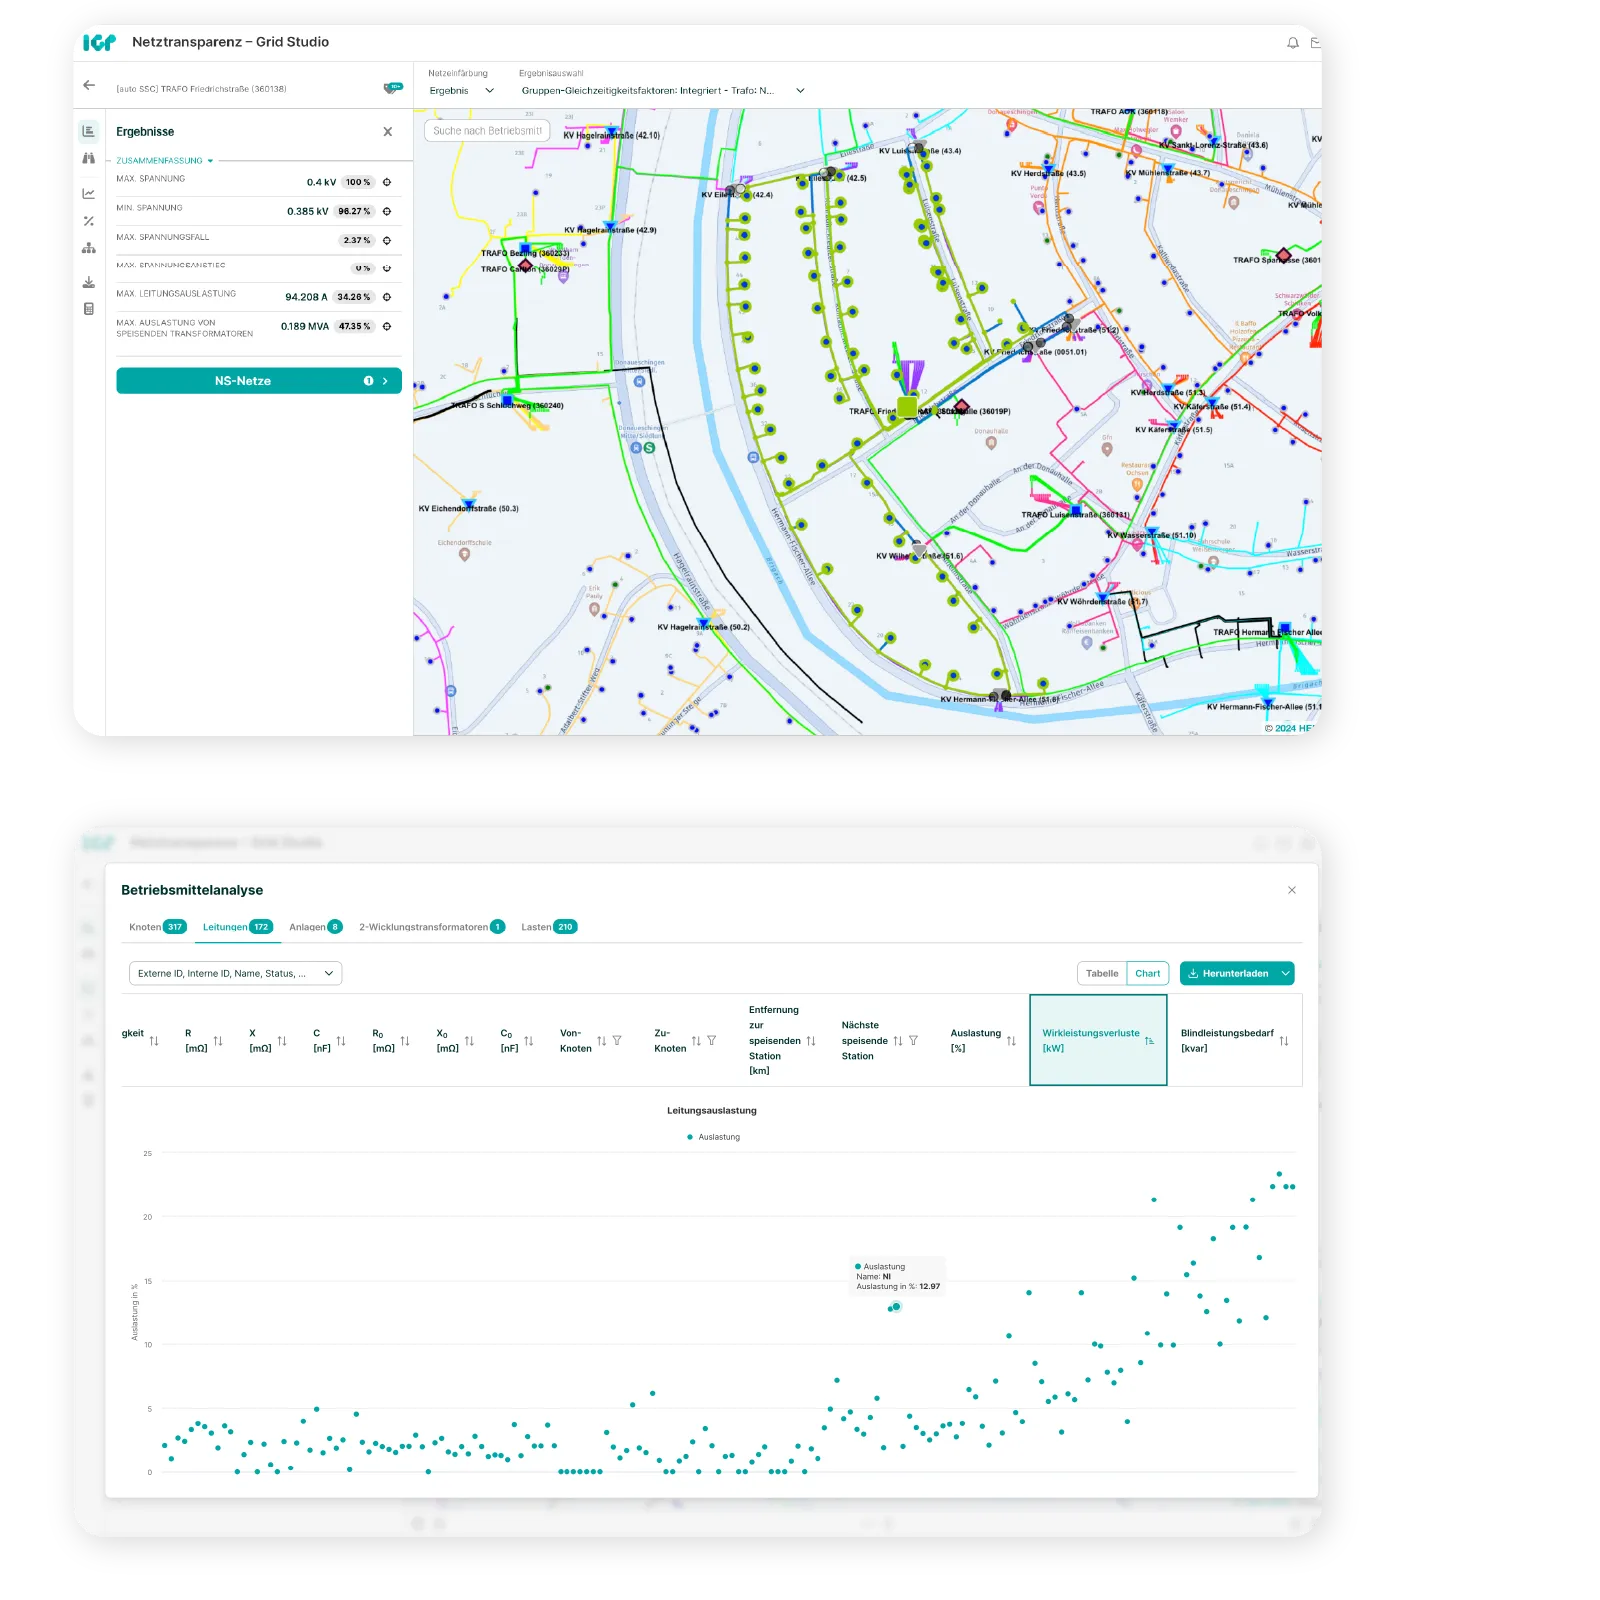Open the Ergebnisse results sidebar icon
This screenshot has height=1600, width=1600.
point(89,131)
